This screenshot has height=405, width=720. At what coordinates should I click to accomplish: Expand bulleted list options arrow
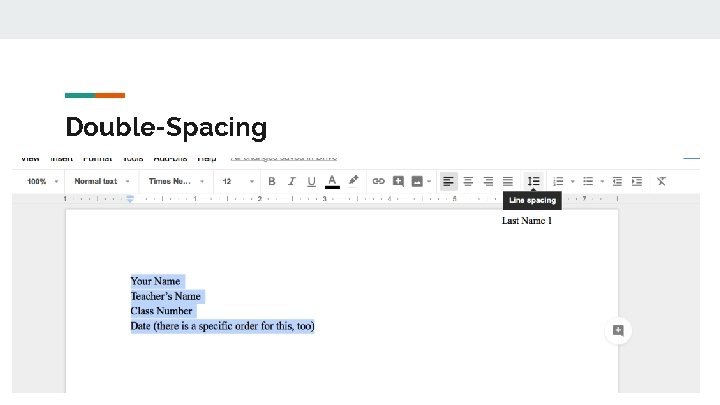tap(602, 181)
